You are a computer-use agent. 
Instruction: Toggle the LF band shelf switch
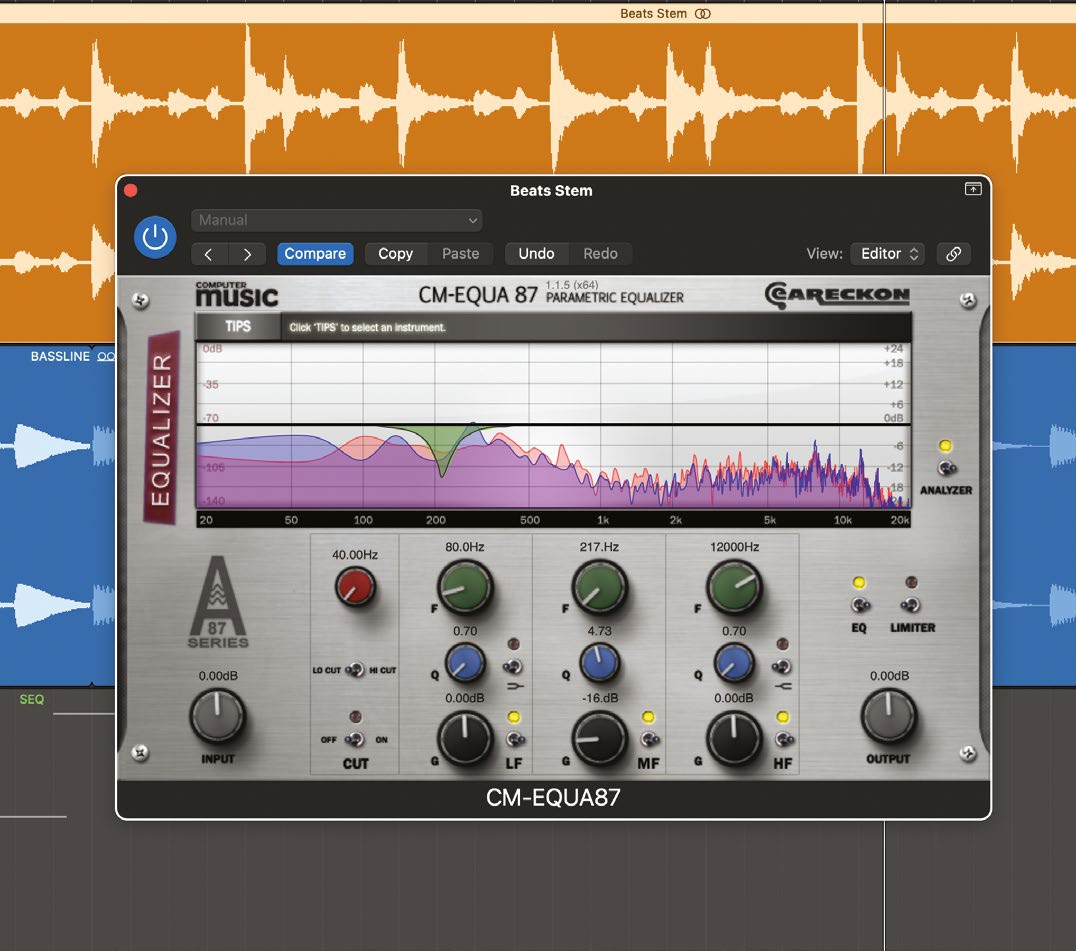513,666
